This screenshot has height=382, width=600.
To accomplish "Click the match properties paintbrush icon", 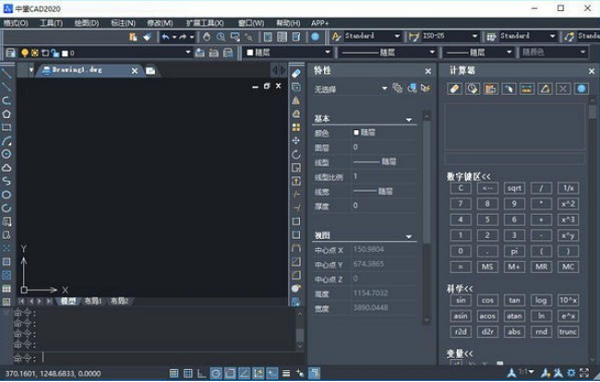I will 147,37.
